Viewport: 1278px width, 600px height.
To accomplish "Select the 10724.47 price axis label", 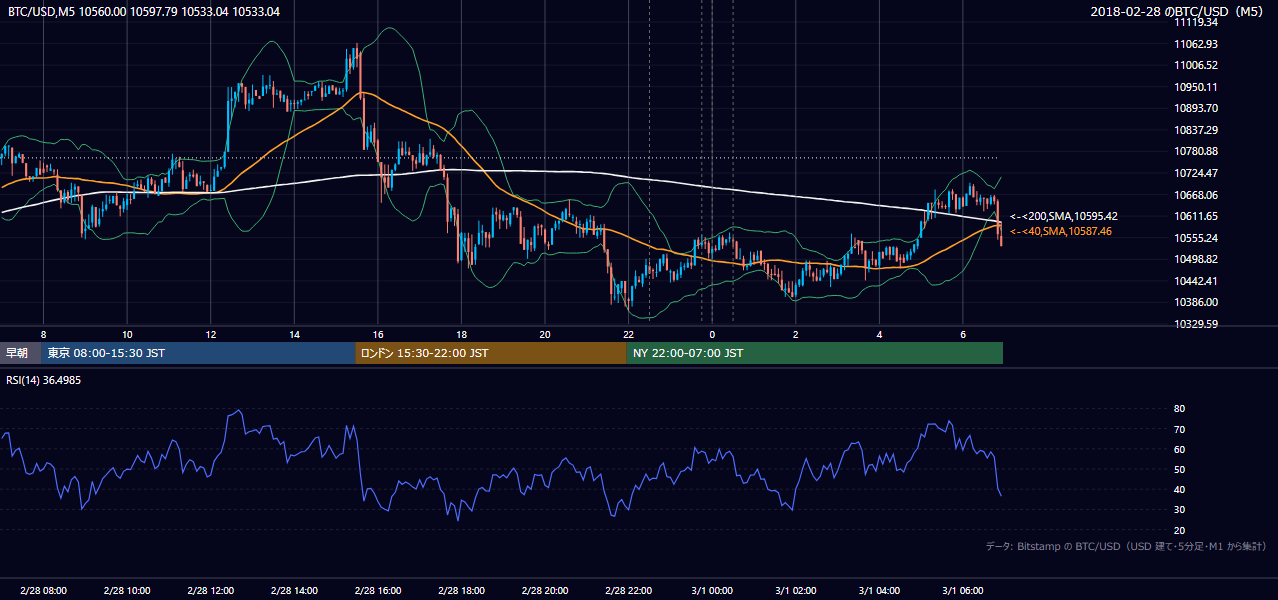I will point(1196,173).
